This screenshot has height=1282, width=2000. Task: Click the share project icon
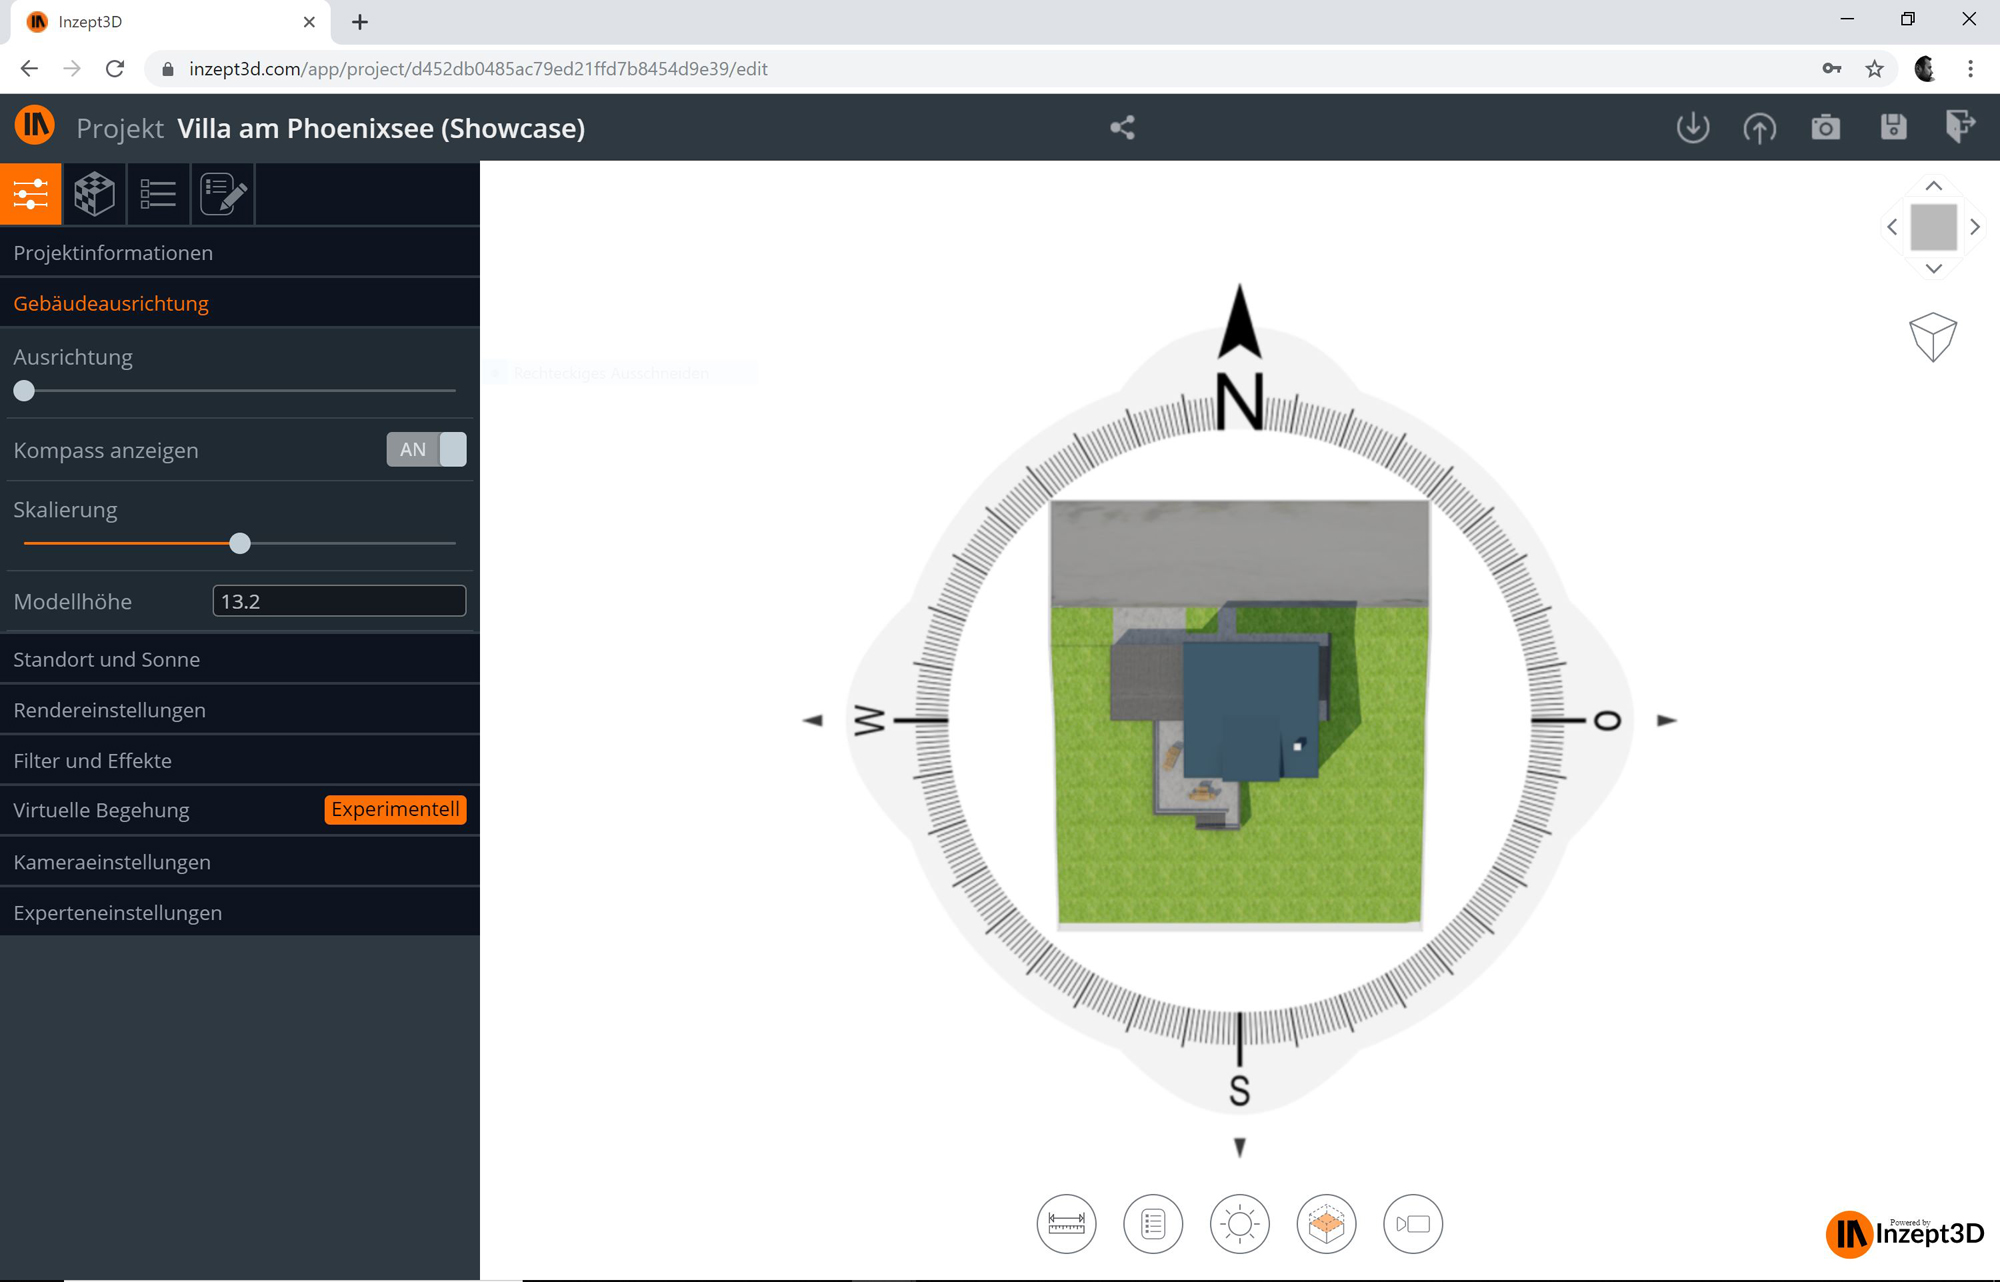coord(1122,127)
